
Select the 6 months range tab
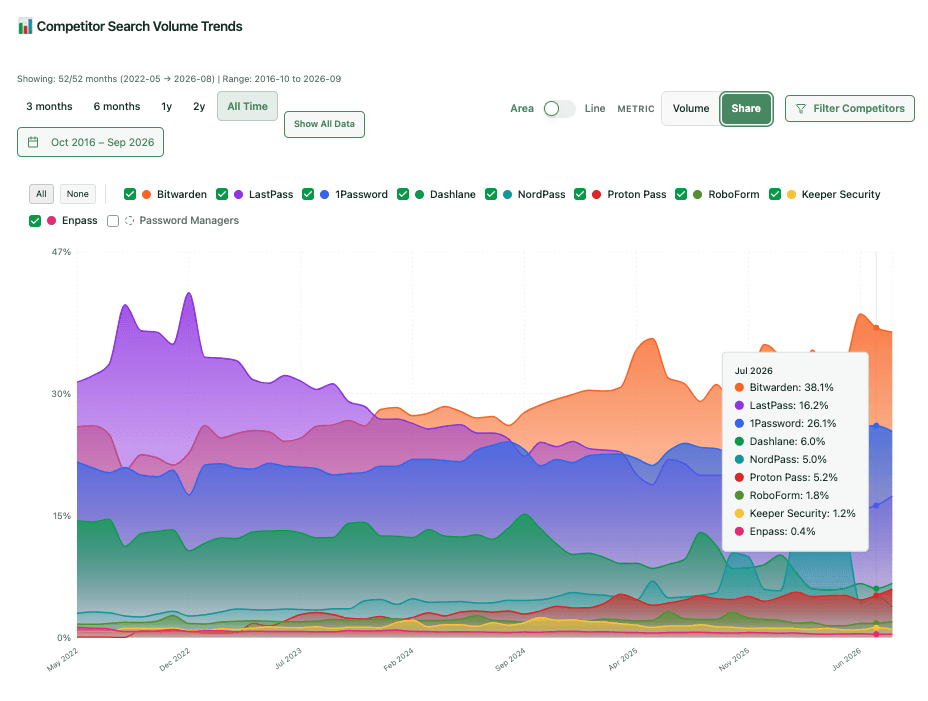click(117, 107)
